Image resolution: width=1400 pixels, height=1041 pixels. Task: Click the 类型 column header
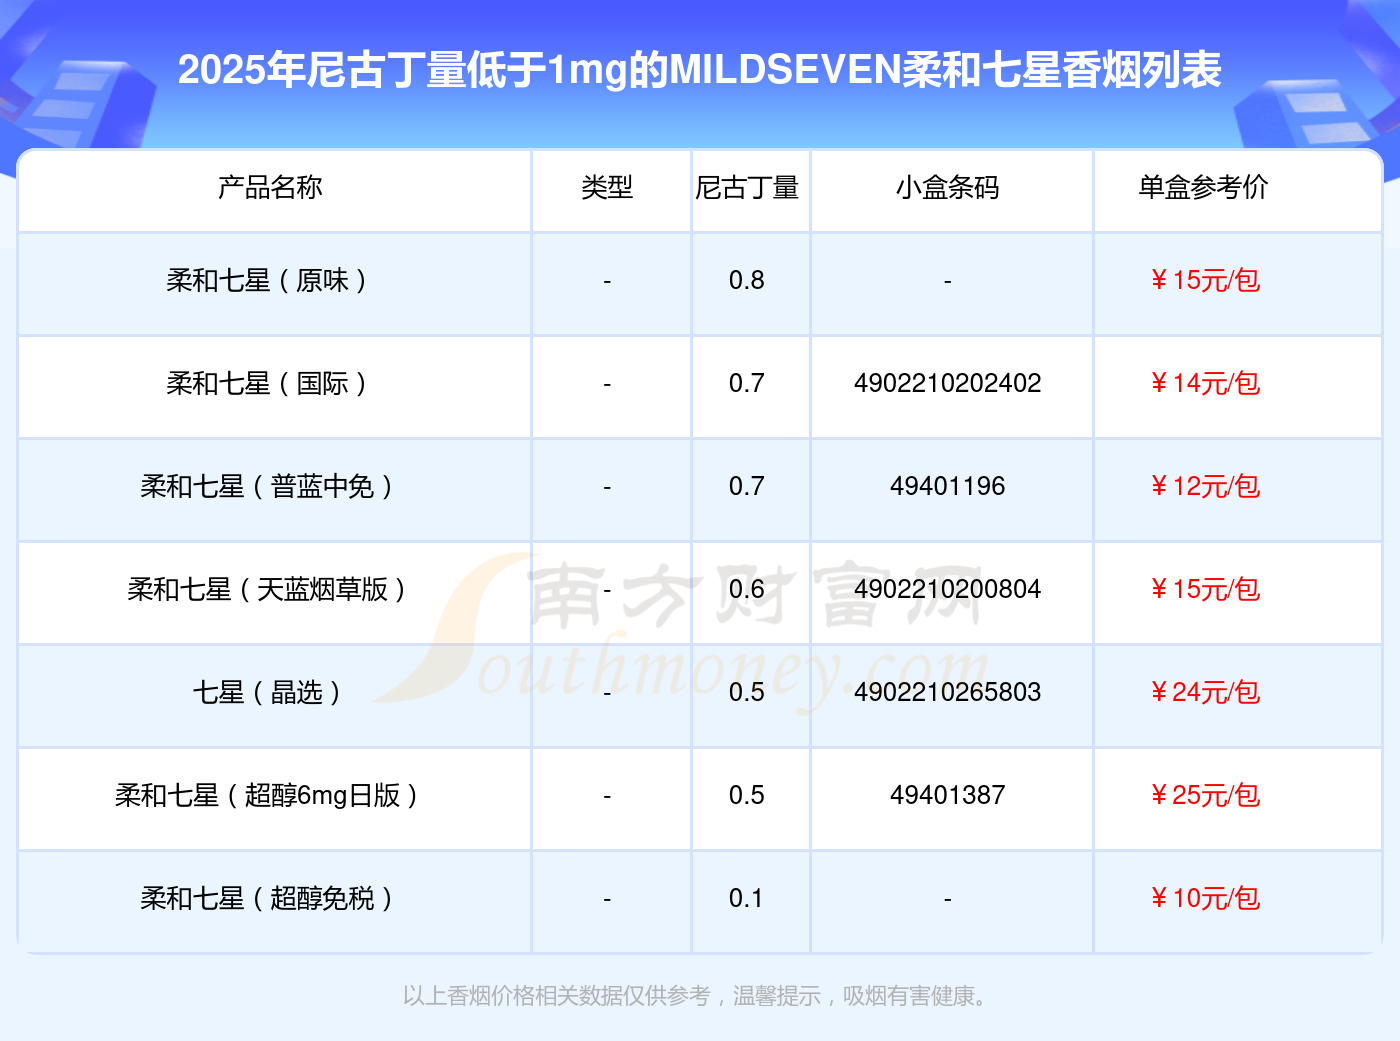(607, 187)
